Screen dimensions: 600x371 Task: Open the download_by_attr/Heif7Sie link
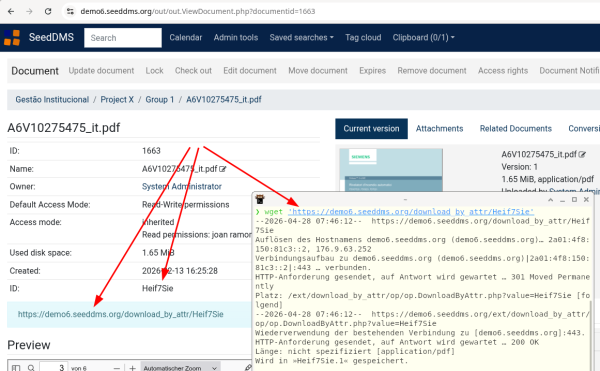(x=121, y=314)
